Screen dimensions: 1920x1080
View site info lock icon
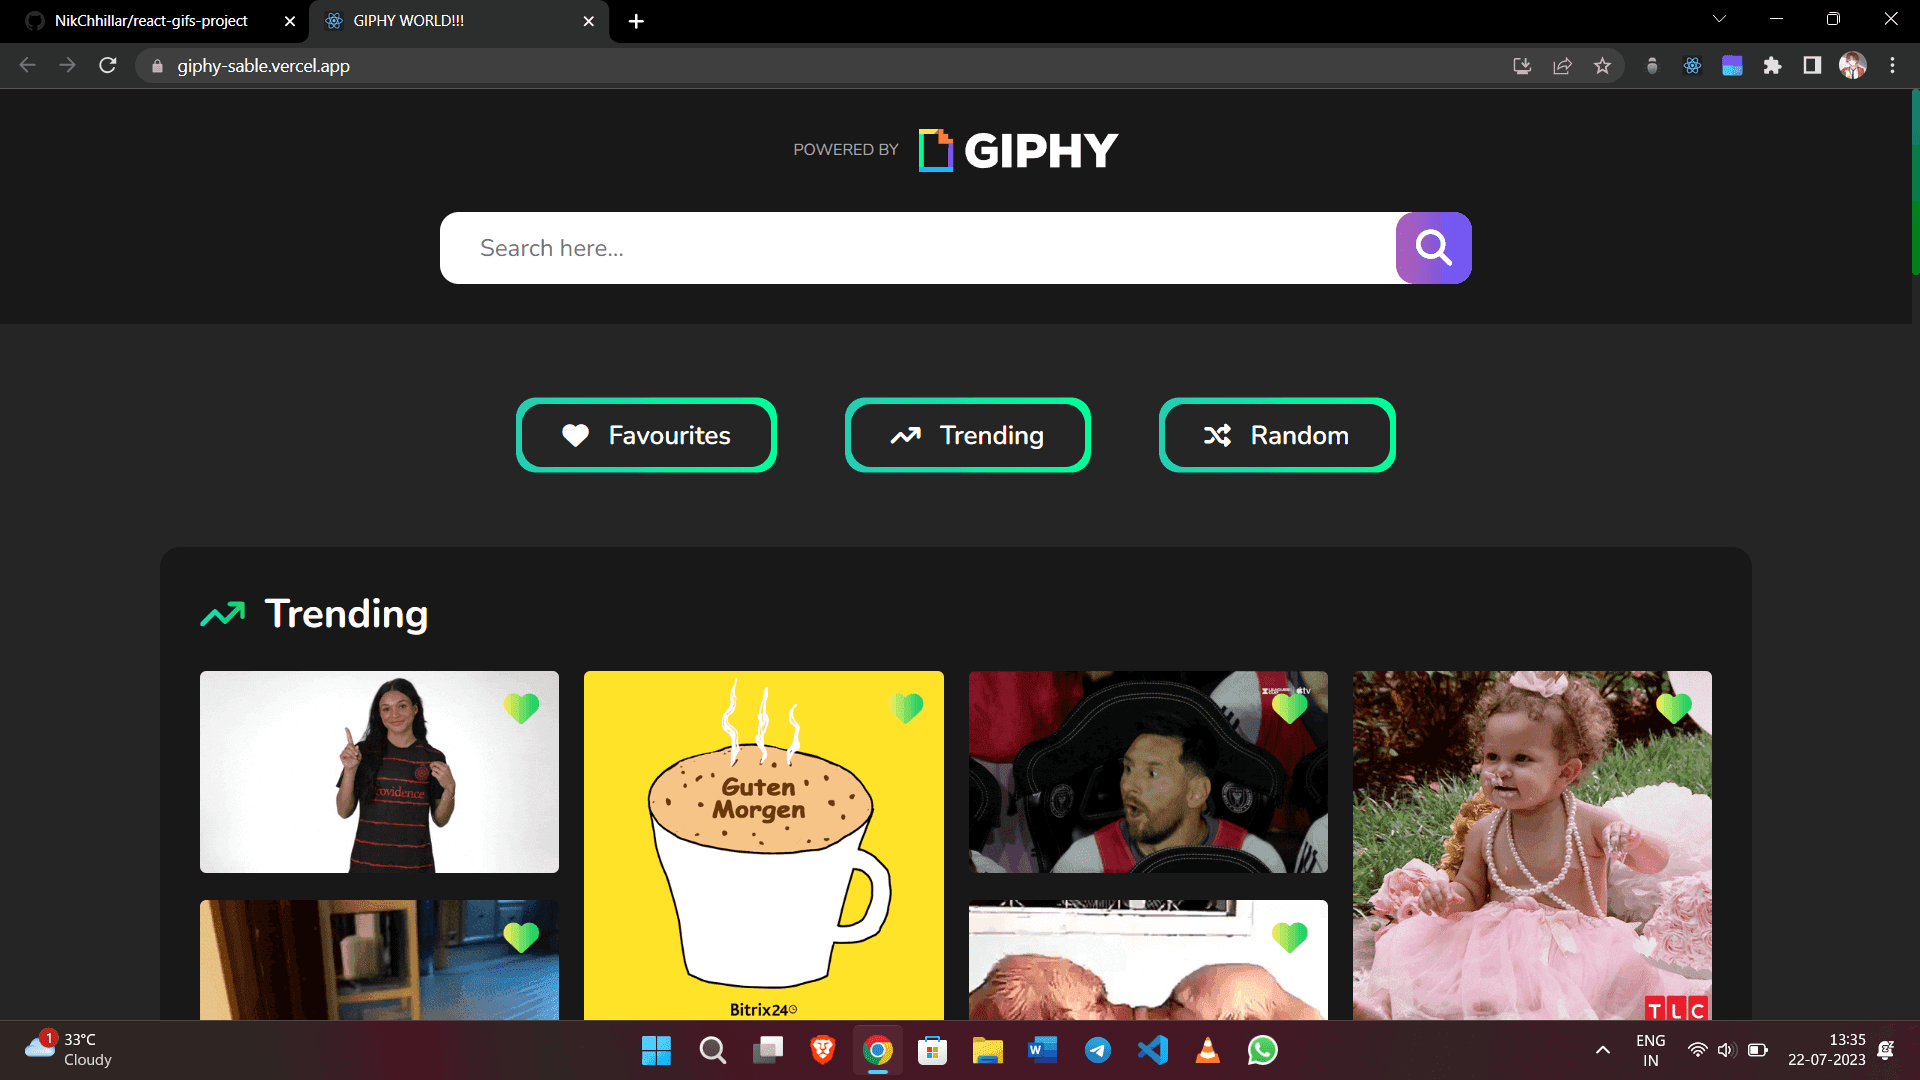click(157, 66)
